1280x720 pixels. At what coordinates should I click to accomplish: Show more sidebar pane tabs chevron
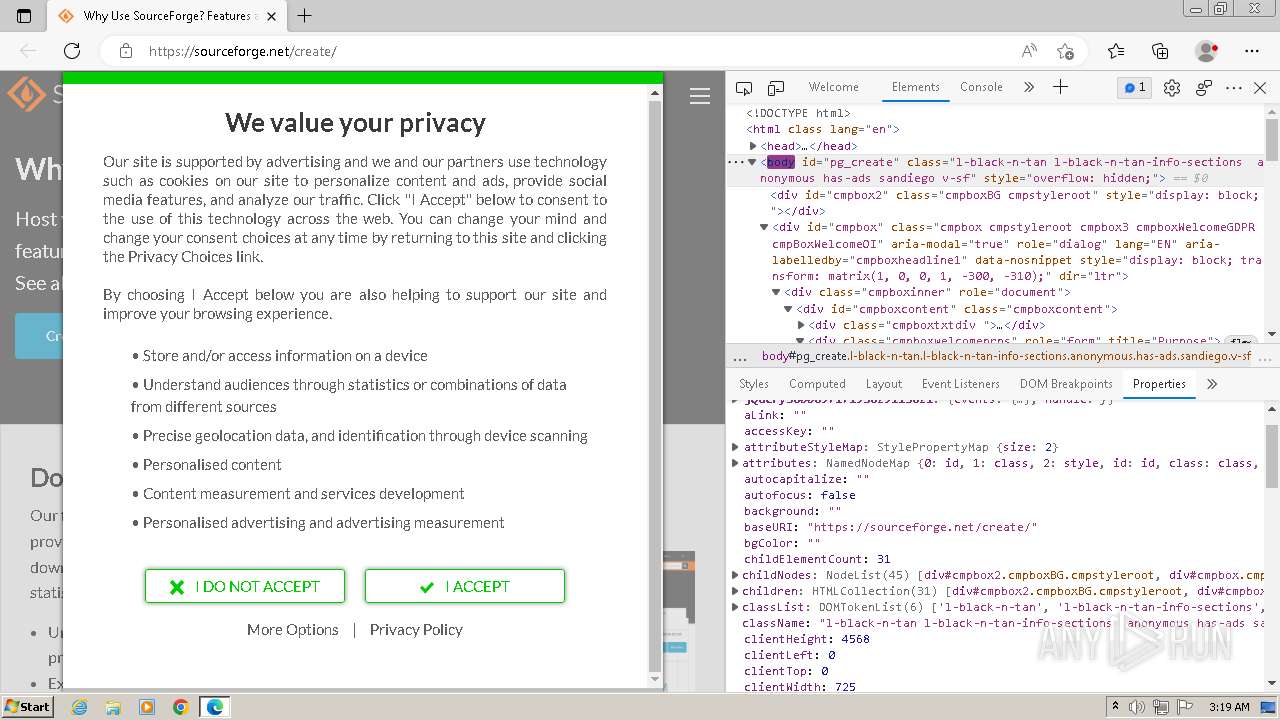(1212, 384)
